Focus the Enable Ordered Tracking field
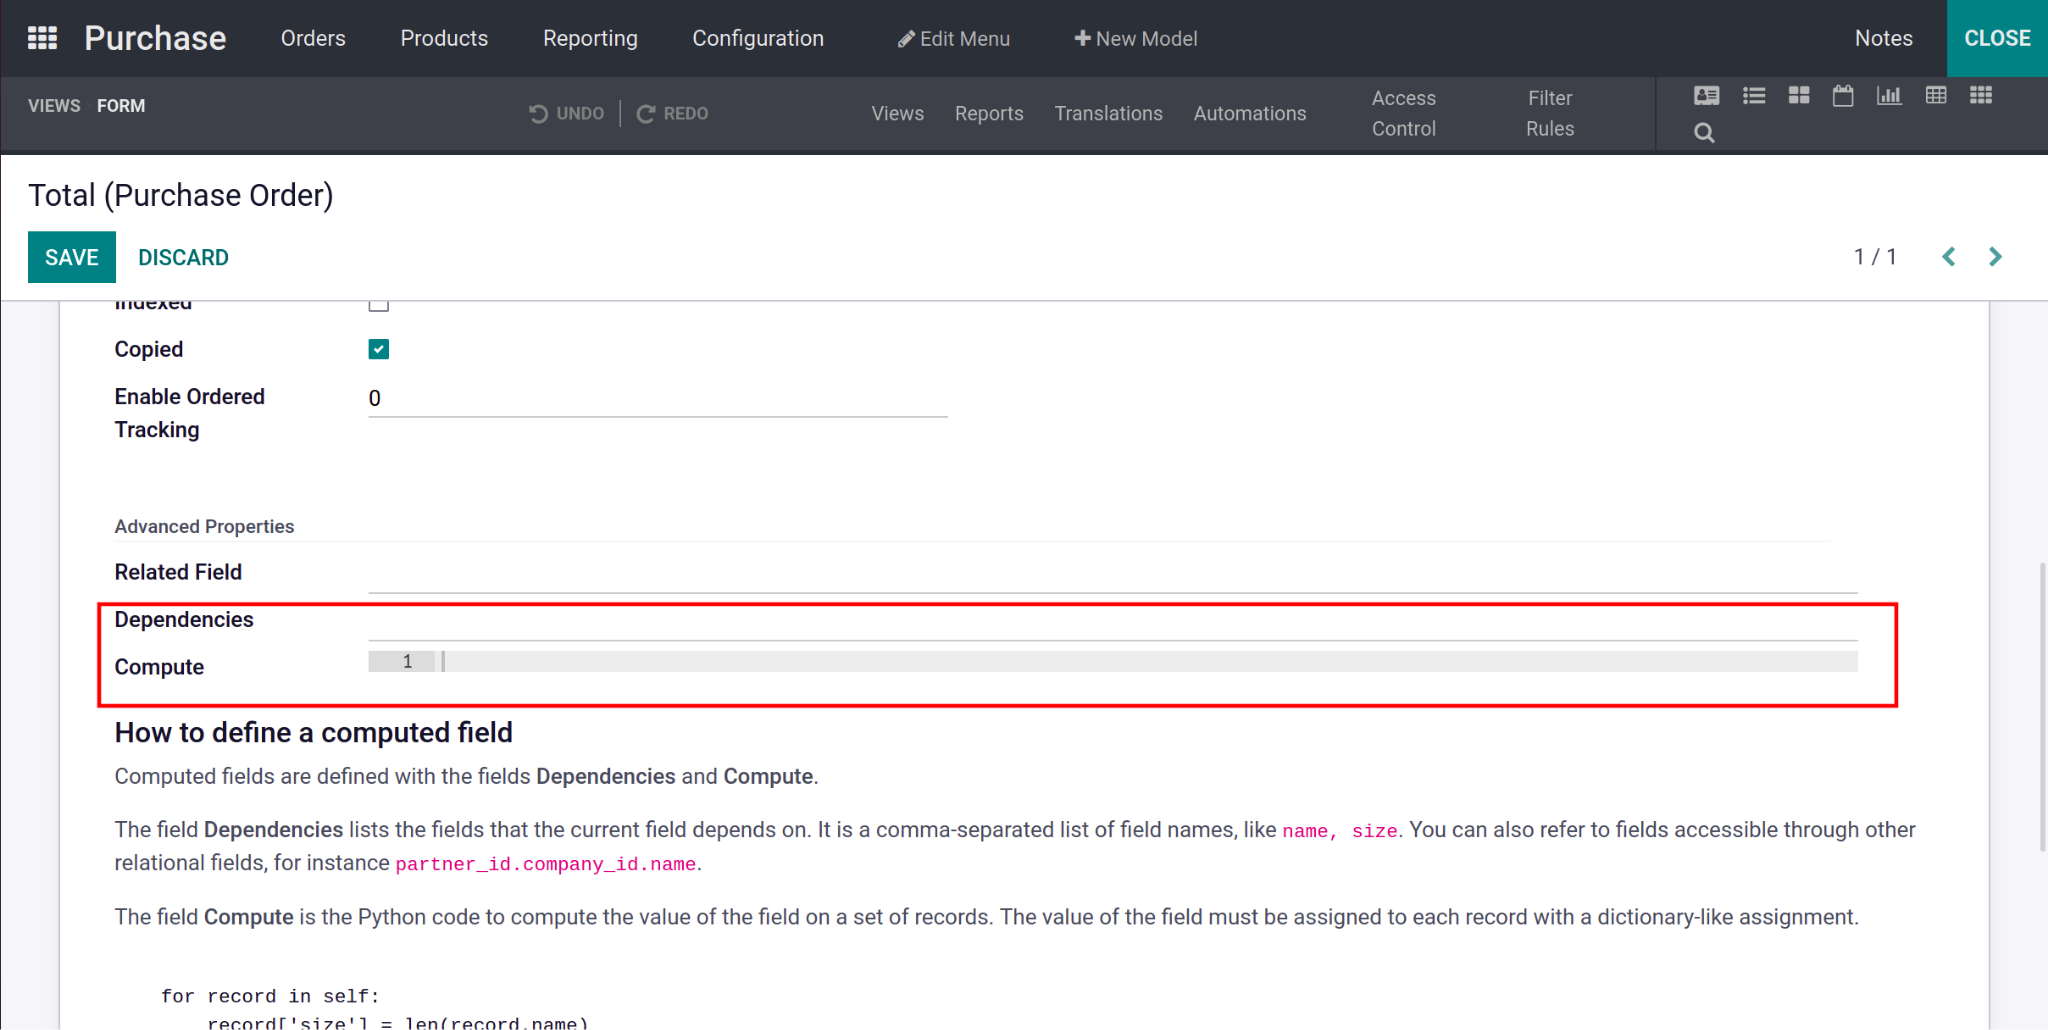This screenshot has width=2048, height=1030. (658, 398)
